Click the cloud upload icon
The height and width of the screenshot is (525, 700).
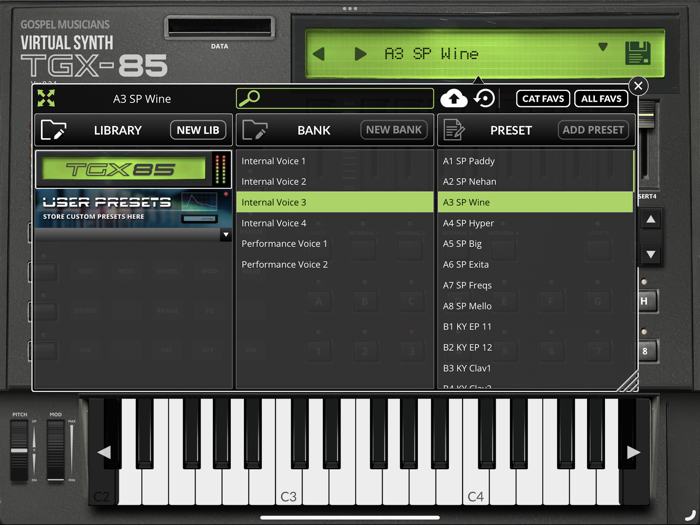(454, 99)
